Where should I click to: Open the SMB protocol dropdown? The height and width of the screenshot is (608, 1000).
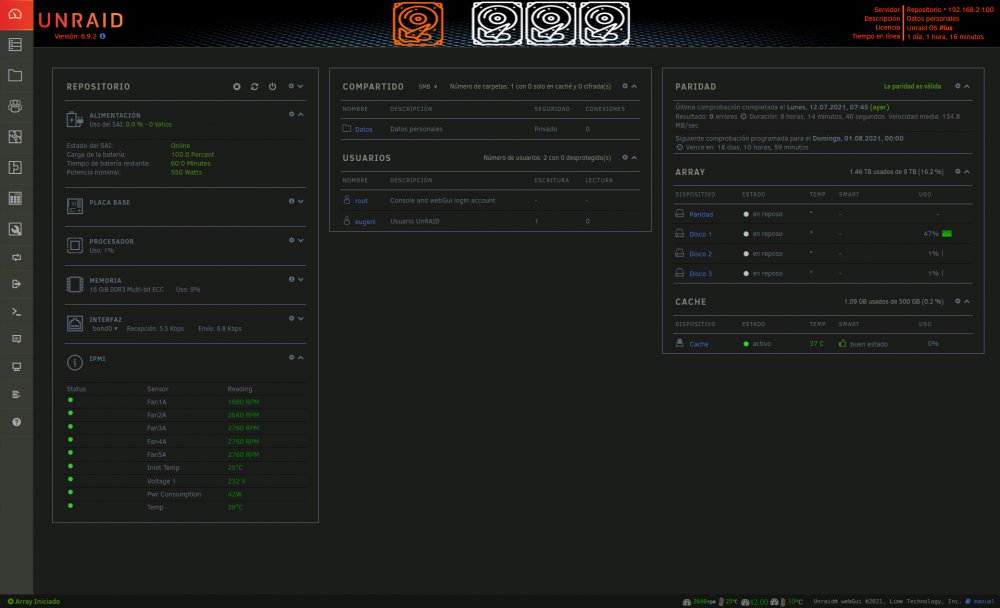click(x=428, y=87)
